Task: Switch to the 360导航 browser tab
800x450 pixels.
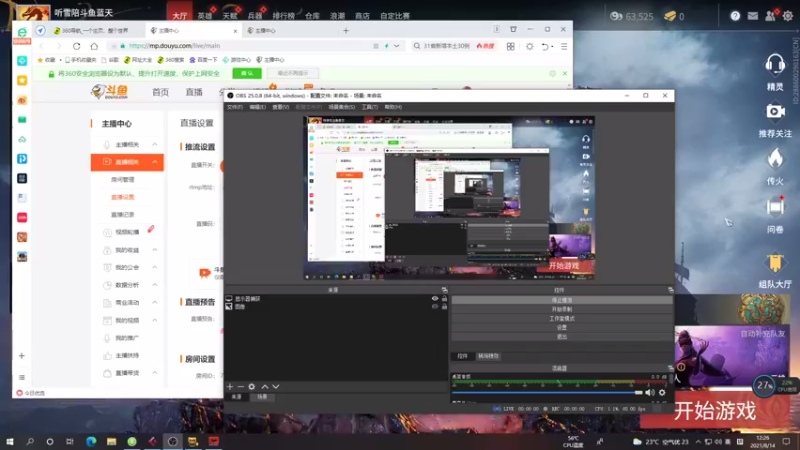Action: click(x=96, y=31)
